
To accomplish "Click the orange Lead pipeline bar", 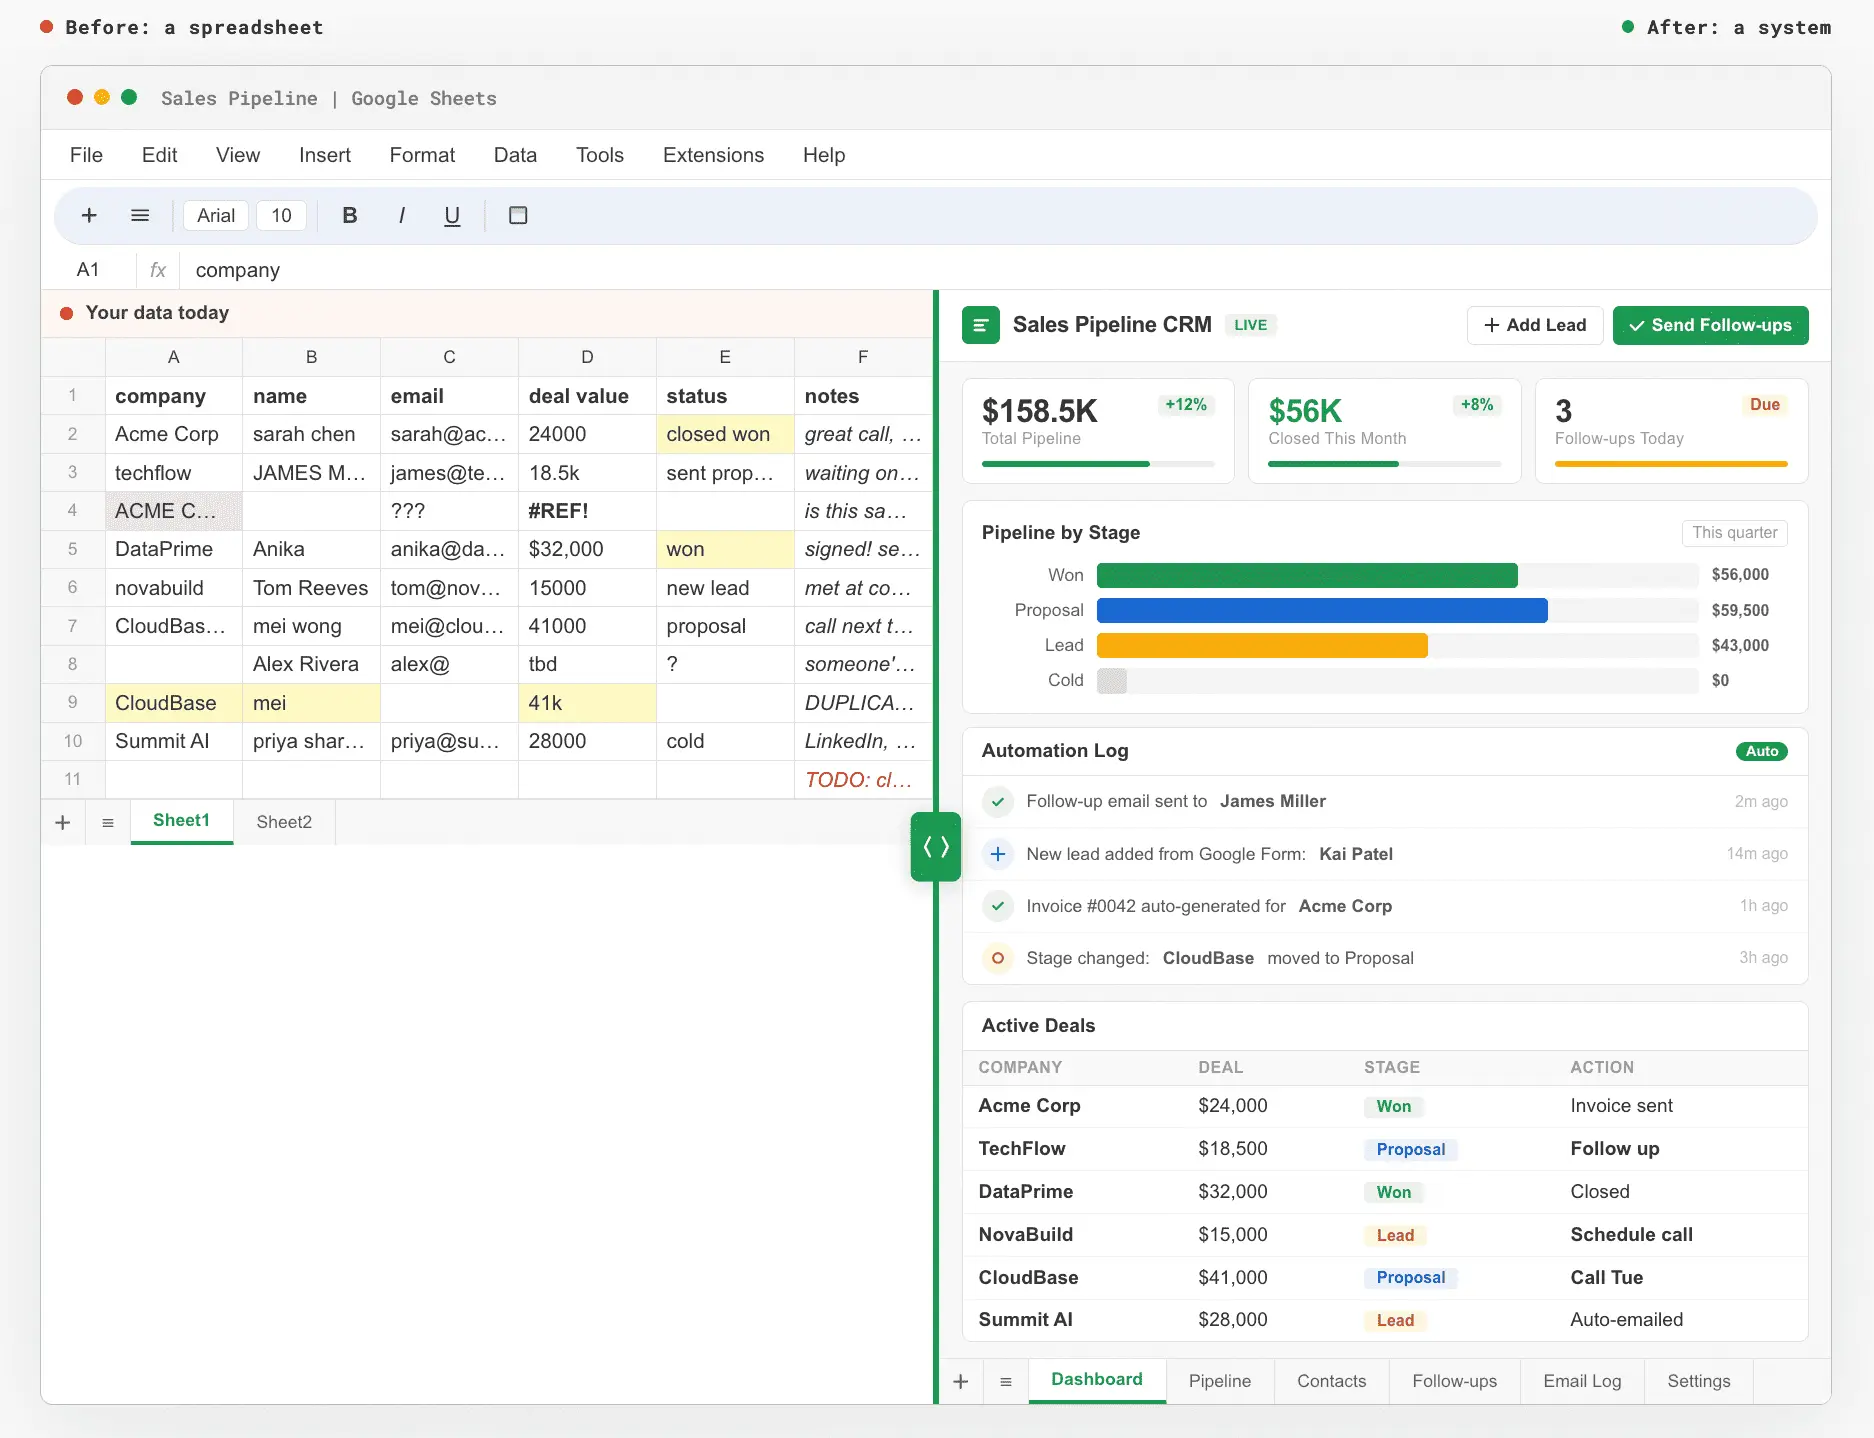I will pyautogui.click(x=1262, y=645).
